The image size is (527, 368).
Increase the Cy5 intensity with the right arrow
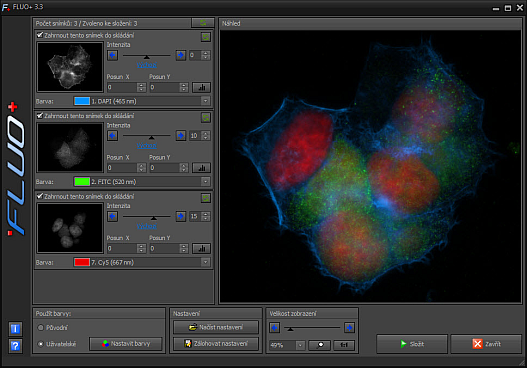(x=181, y=216)
